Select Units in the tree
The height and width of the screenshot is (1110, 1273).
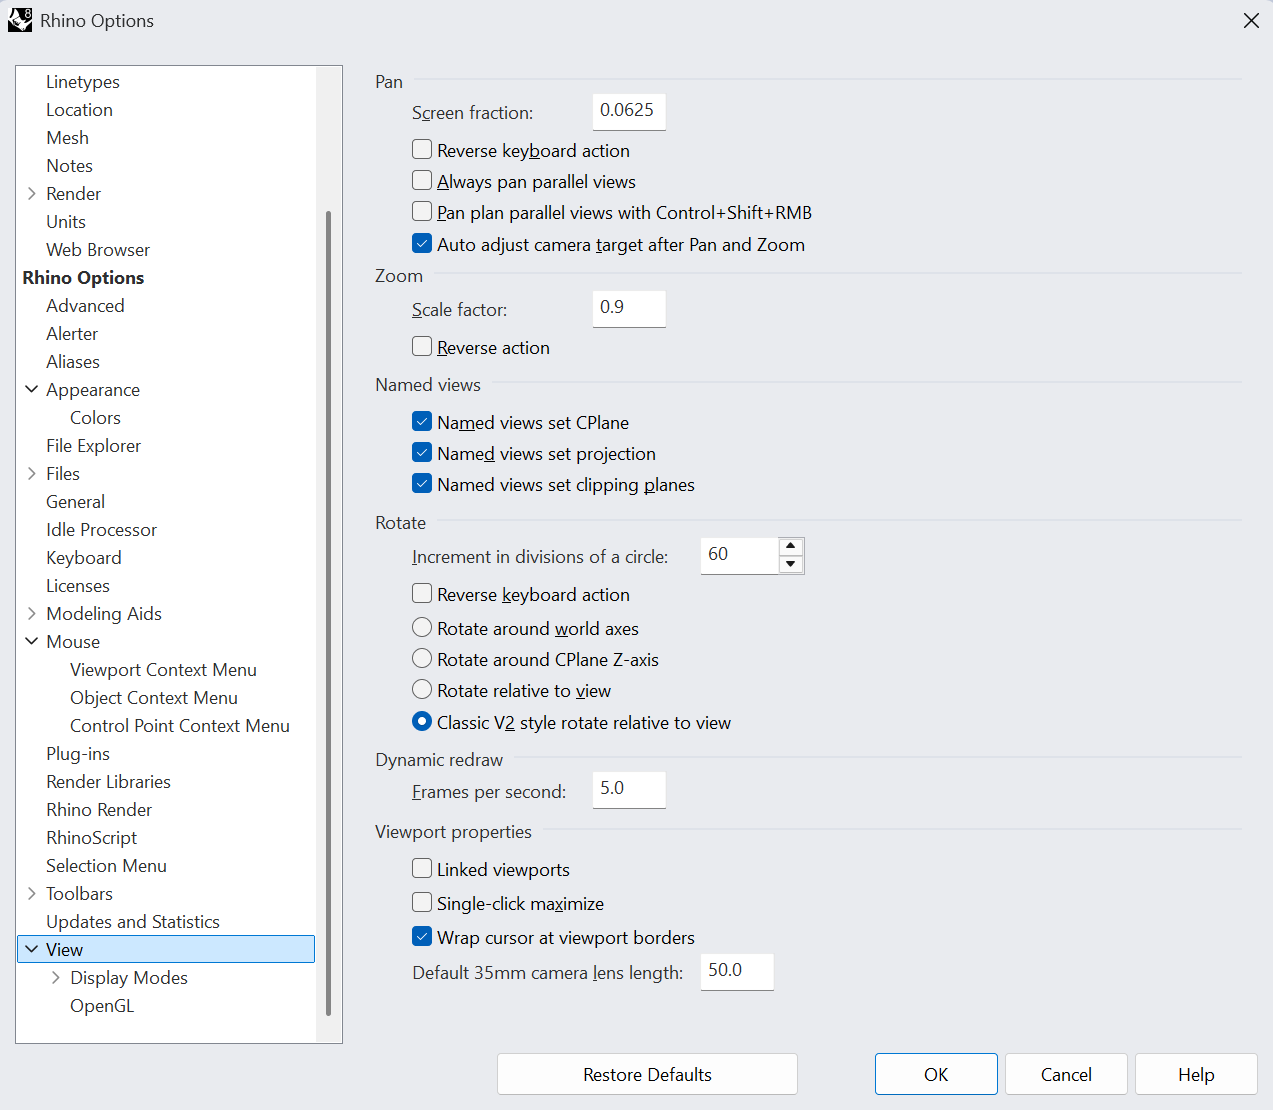[66, 221]
